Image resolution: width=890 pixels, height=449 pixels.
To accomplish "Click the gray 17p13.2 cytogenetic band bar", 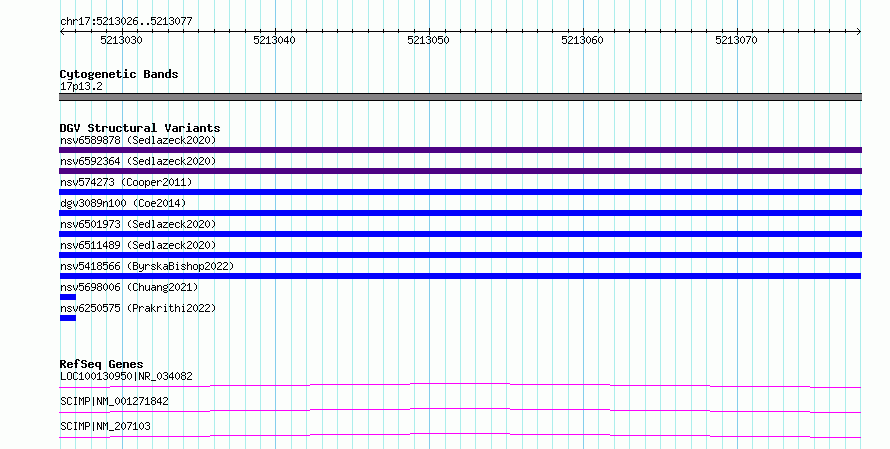I will coord(460,97).
